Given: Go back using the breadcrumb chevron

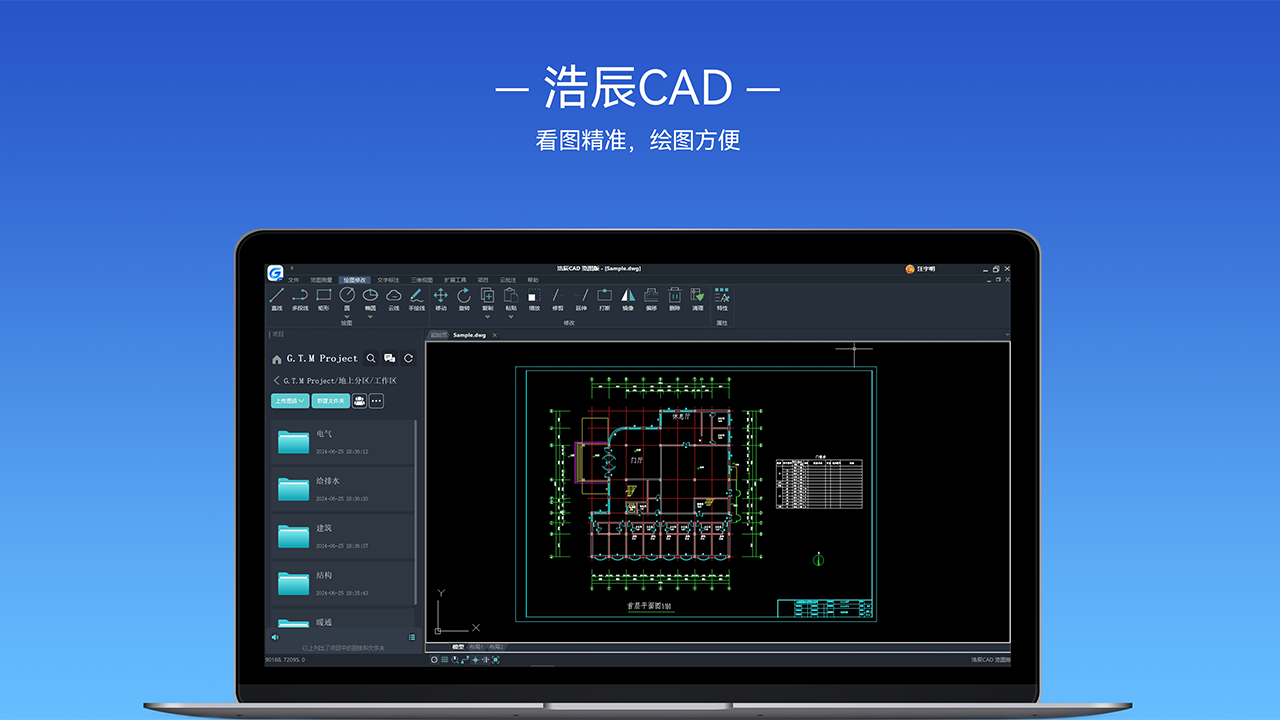Looking at the screenshot, I should 276,381.
